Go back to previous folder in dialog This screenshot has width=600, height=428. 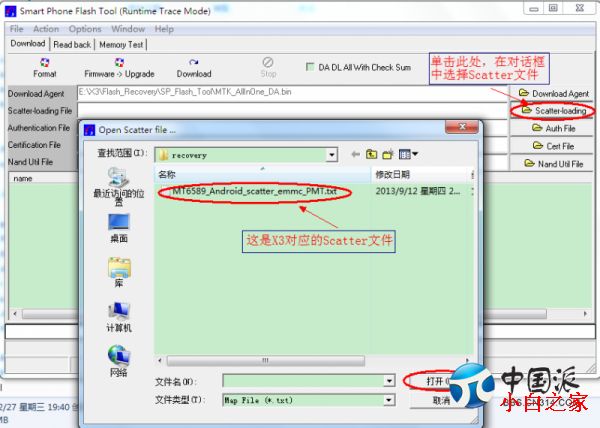click(355, 154)
